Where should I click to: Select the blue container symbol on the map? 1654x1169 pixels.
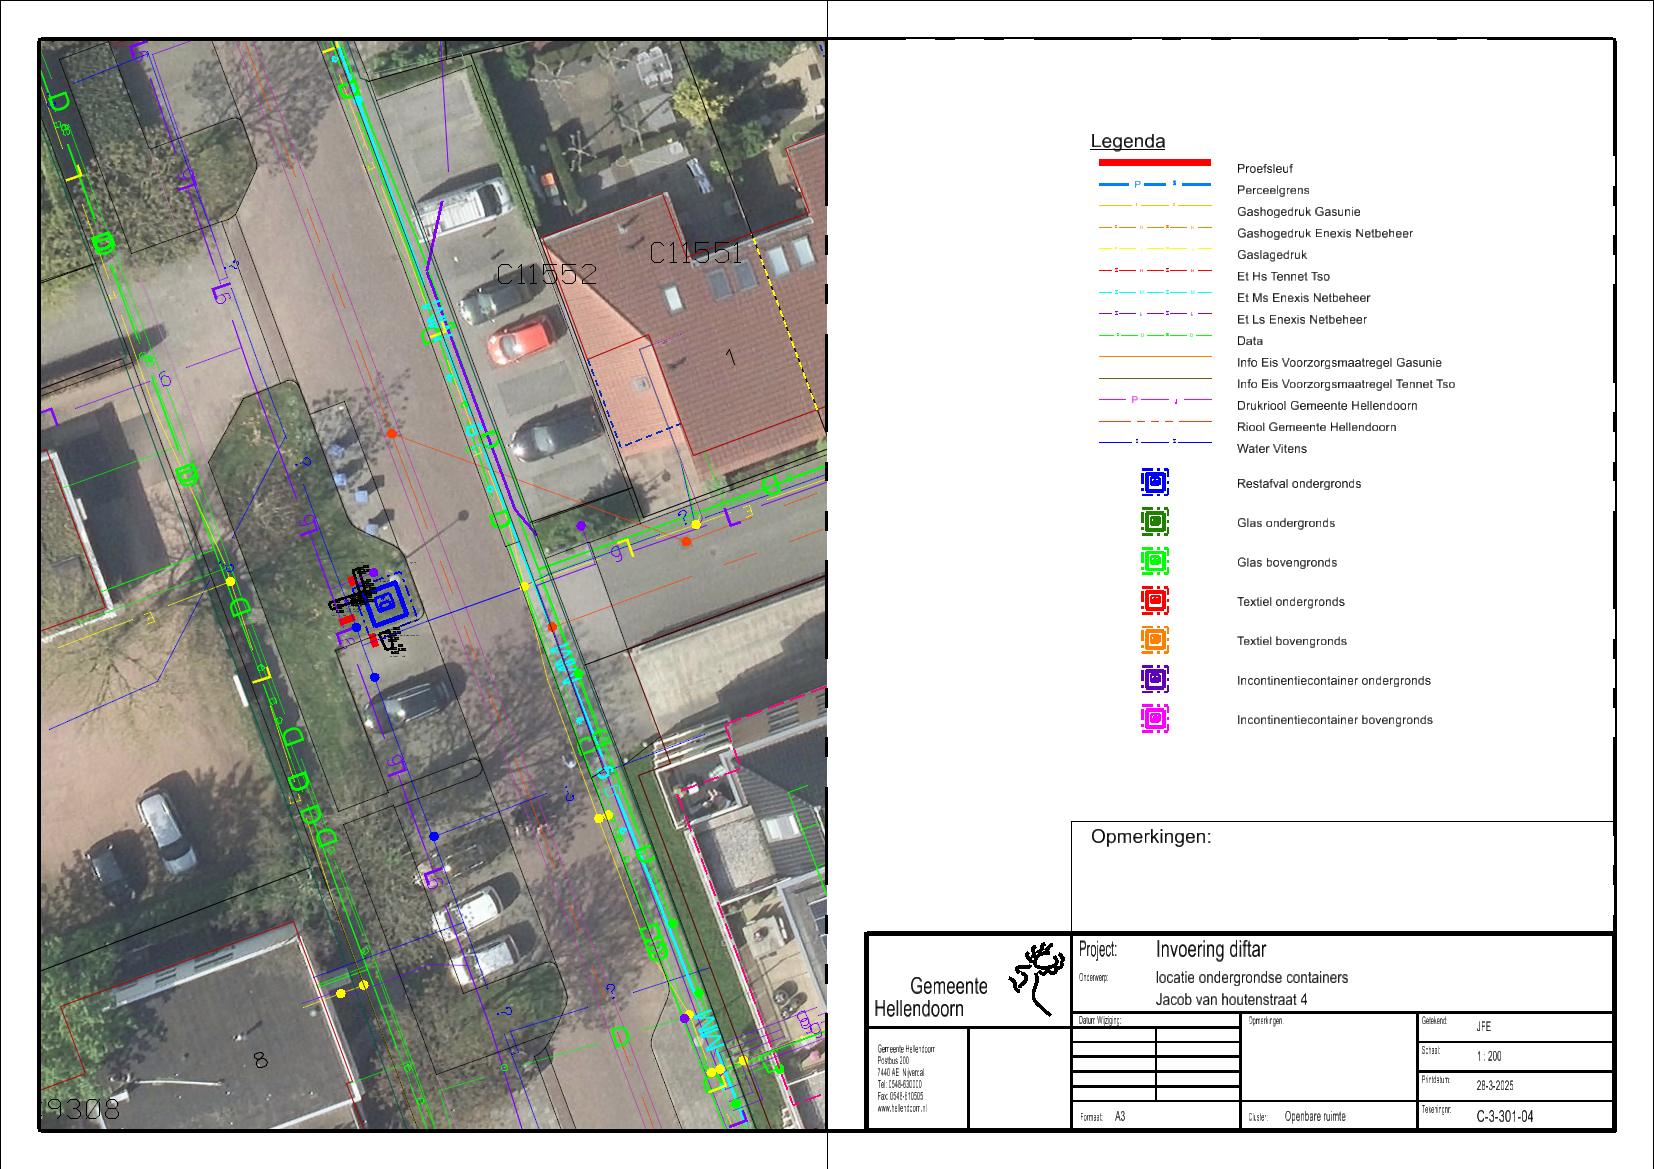(383, 604)
